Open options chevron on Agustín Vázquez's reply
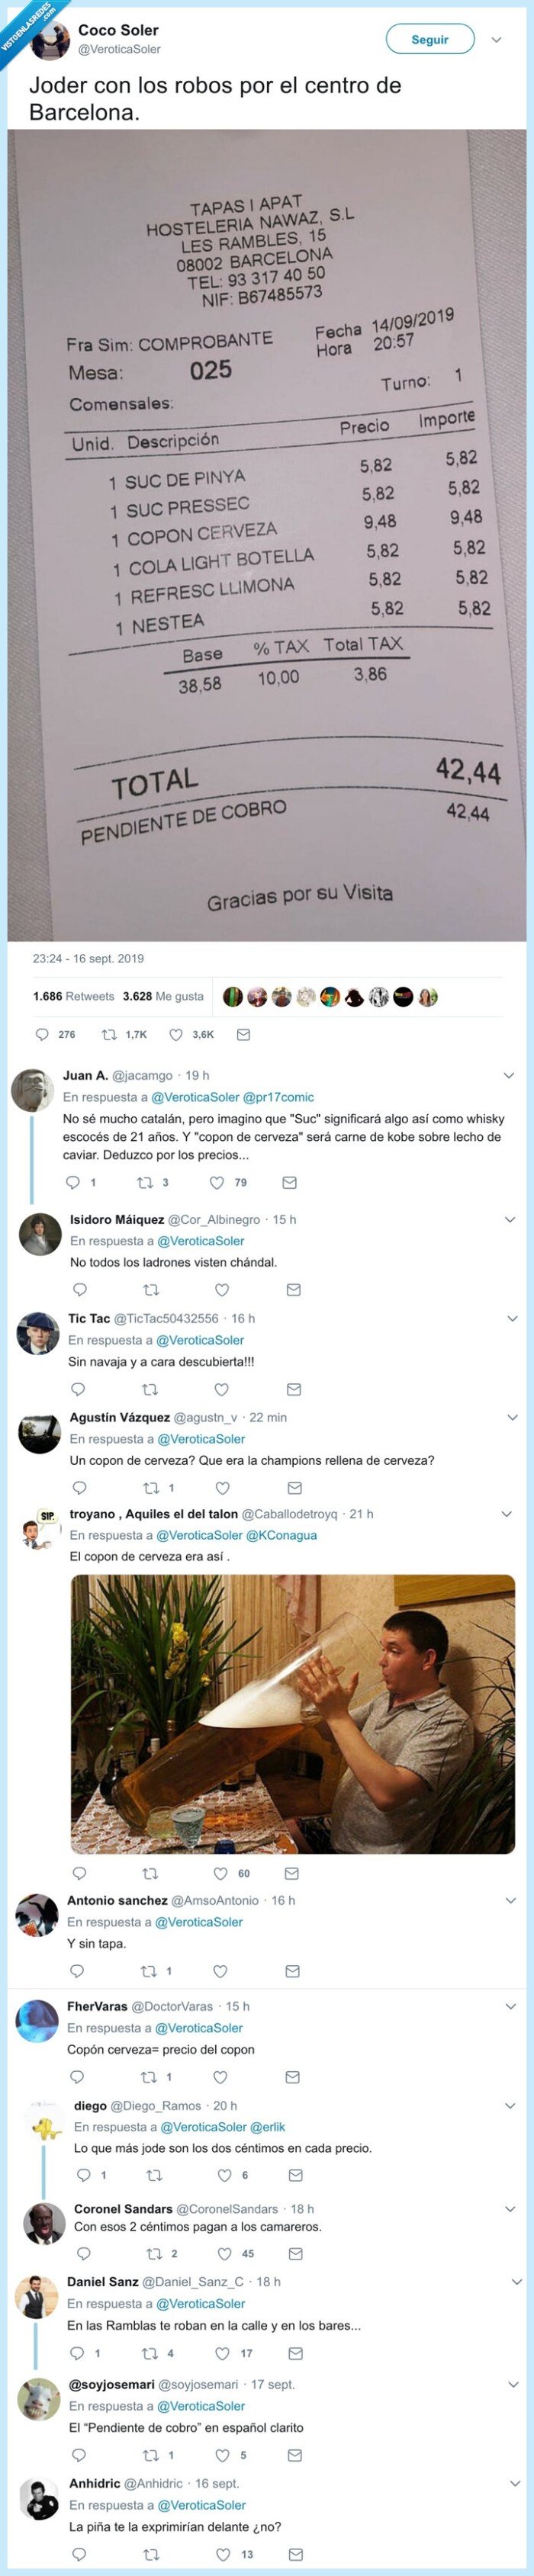The image size is (534, 2576). [x=512, y=1417]
